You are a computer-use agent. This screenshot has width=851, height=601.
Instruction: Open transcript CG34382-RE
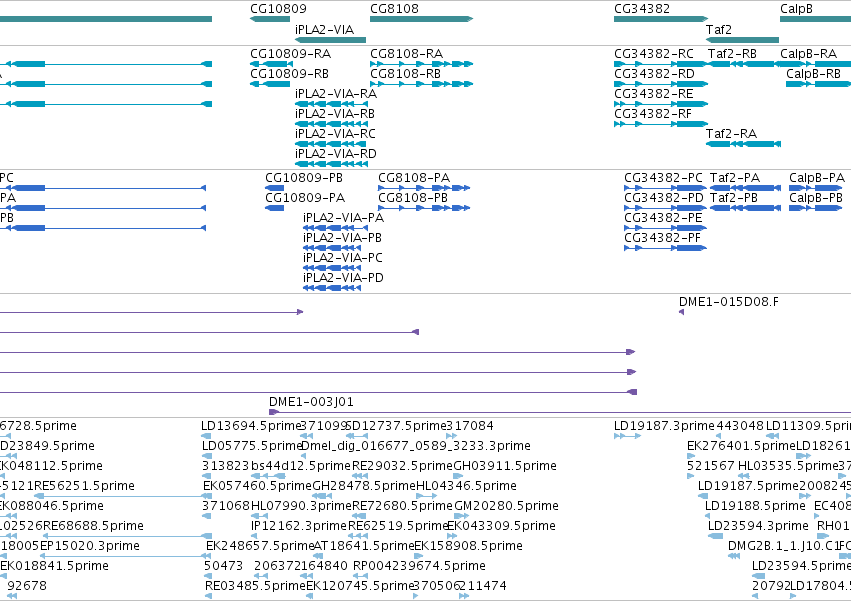point(654,93)
